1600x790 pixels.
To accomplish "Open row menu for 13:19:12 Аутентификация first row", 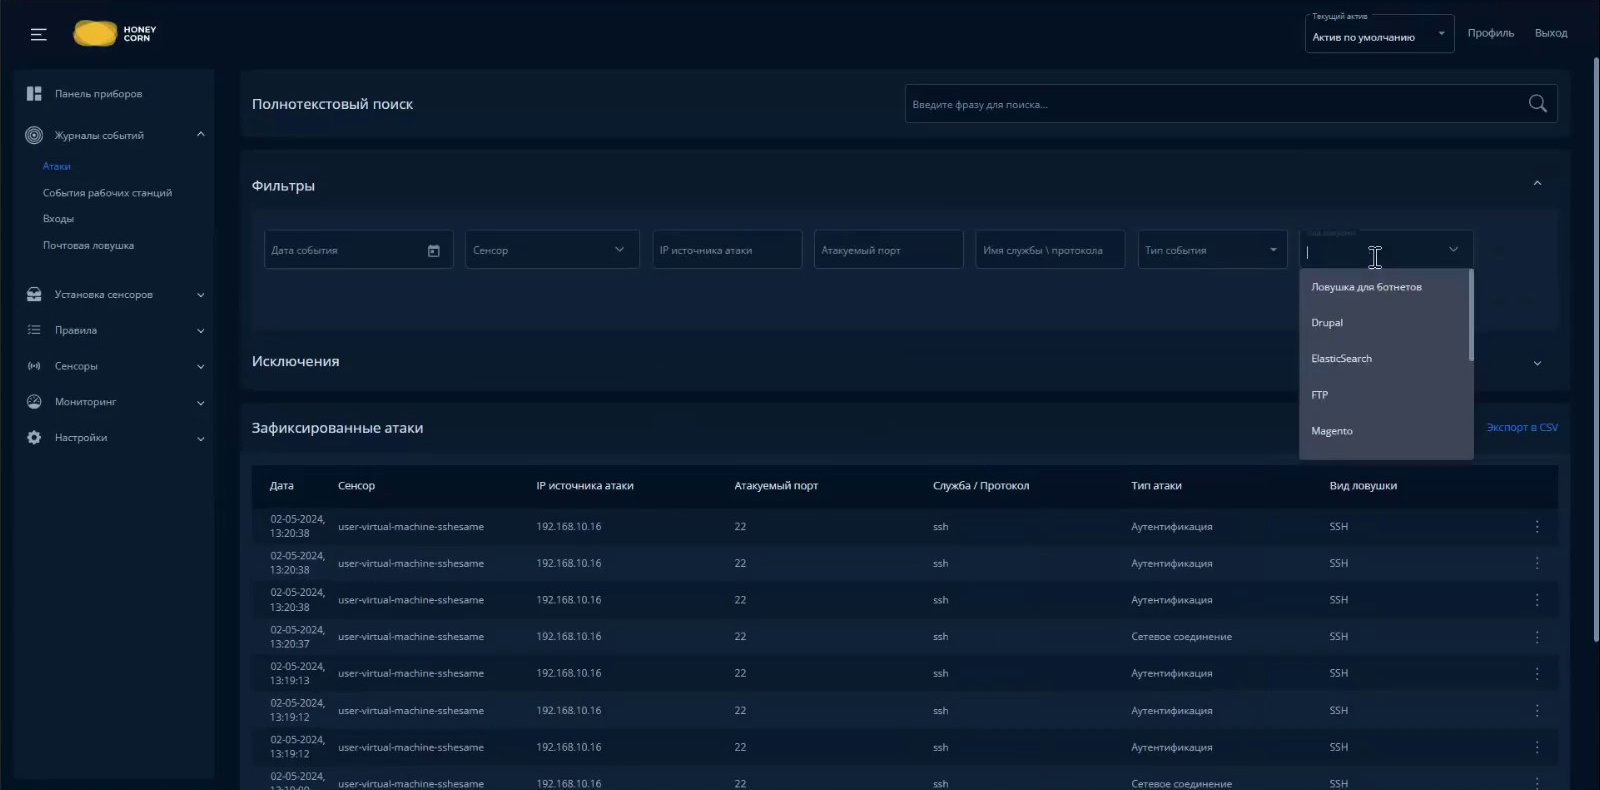I will click(1537, 711).
